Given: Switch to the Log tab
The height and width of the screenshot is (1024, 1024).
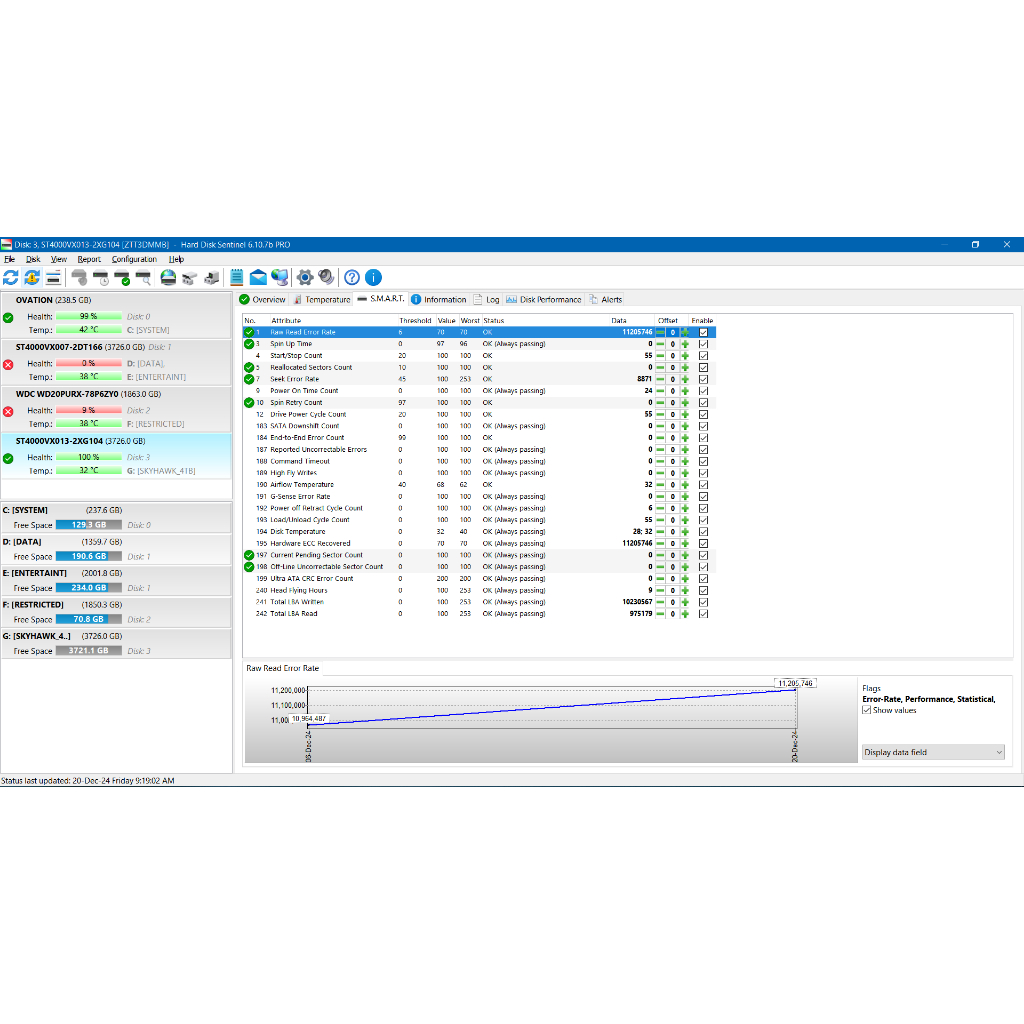Looking at the screenshot, I should coord(487,300).
